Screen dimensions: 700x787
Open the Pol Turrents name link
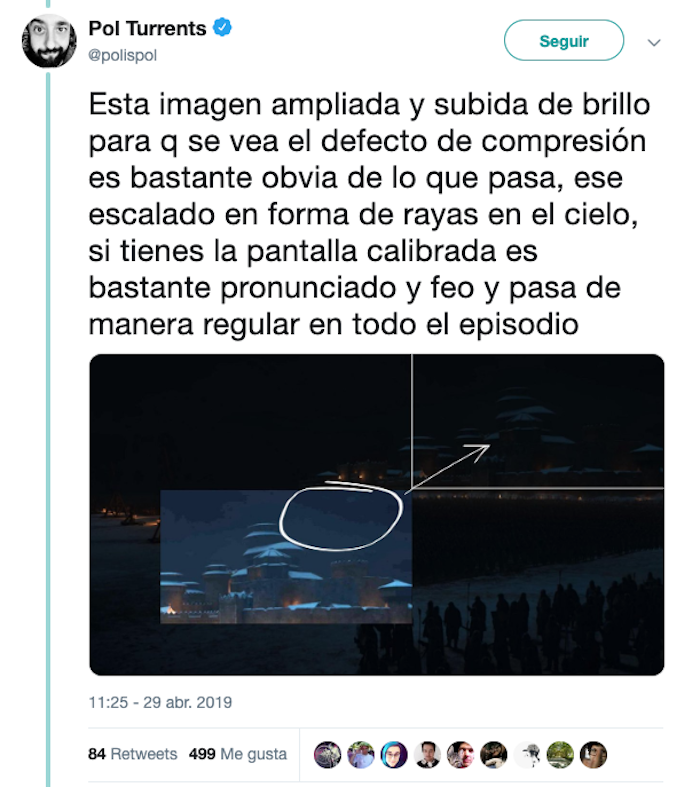147,28
